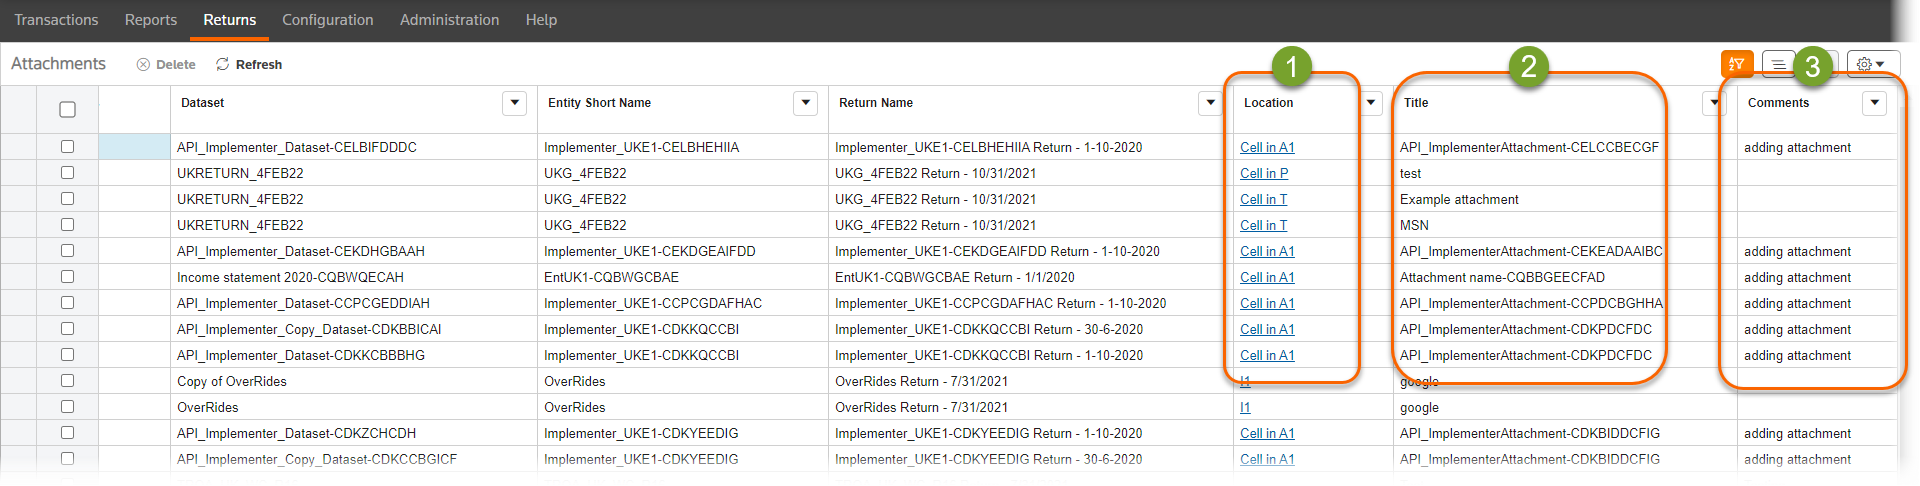Image resolution: width=1920 pixels, height=486 pixels.
Task: Open the gear settings dropdown
Action: pyautogui.click(x=1871, y=64)
